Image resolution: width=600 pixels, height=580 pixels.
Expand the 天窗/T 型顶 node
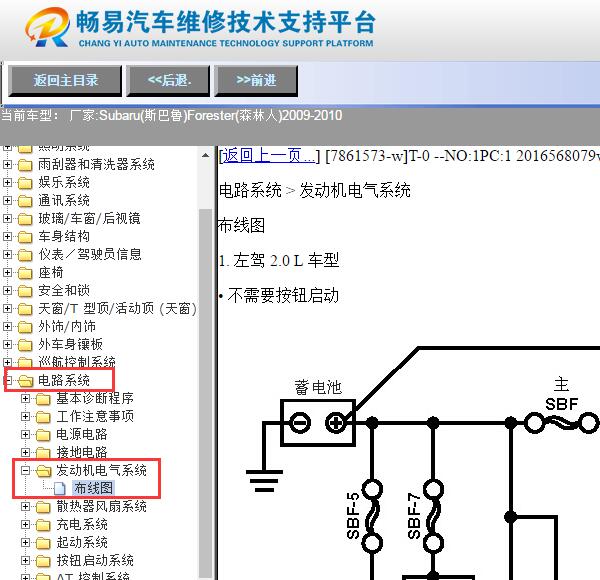point(7,308)
